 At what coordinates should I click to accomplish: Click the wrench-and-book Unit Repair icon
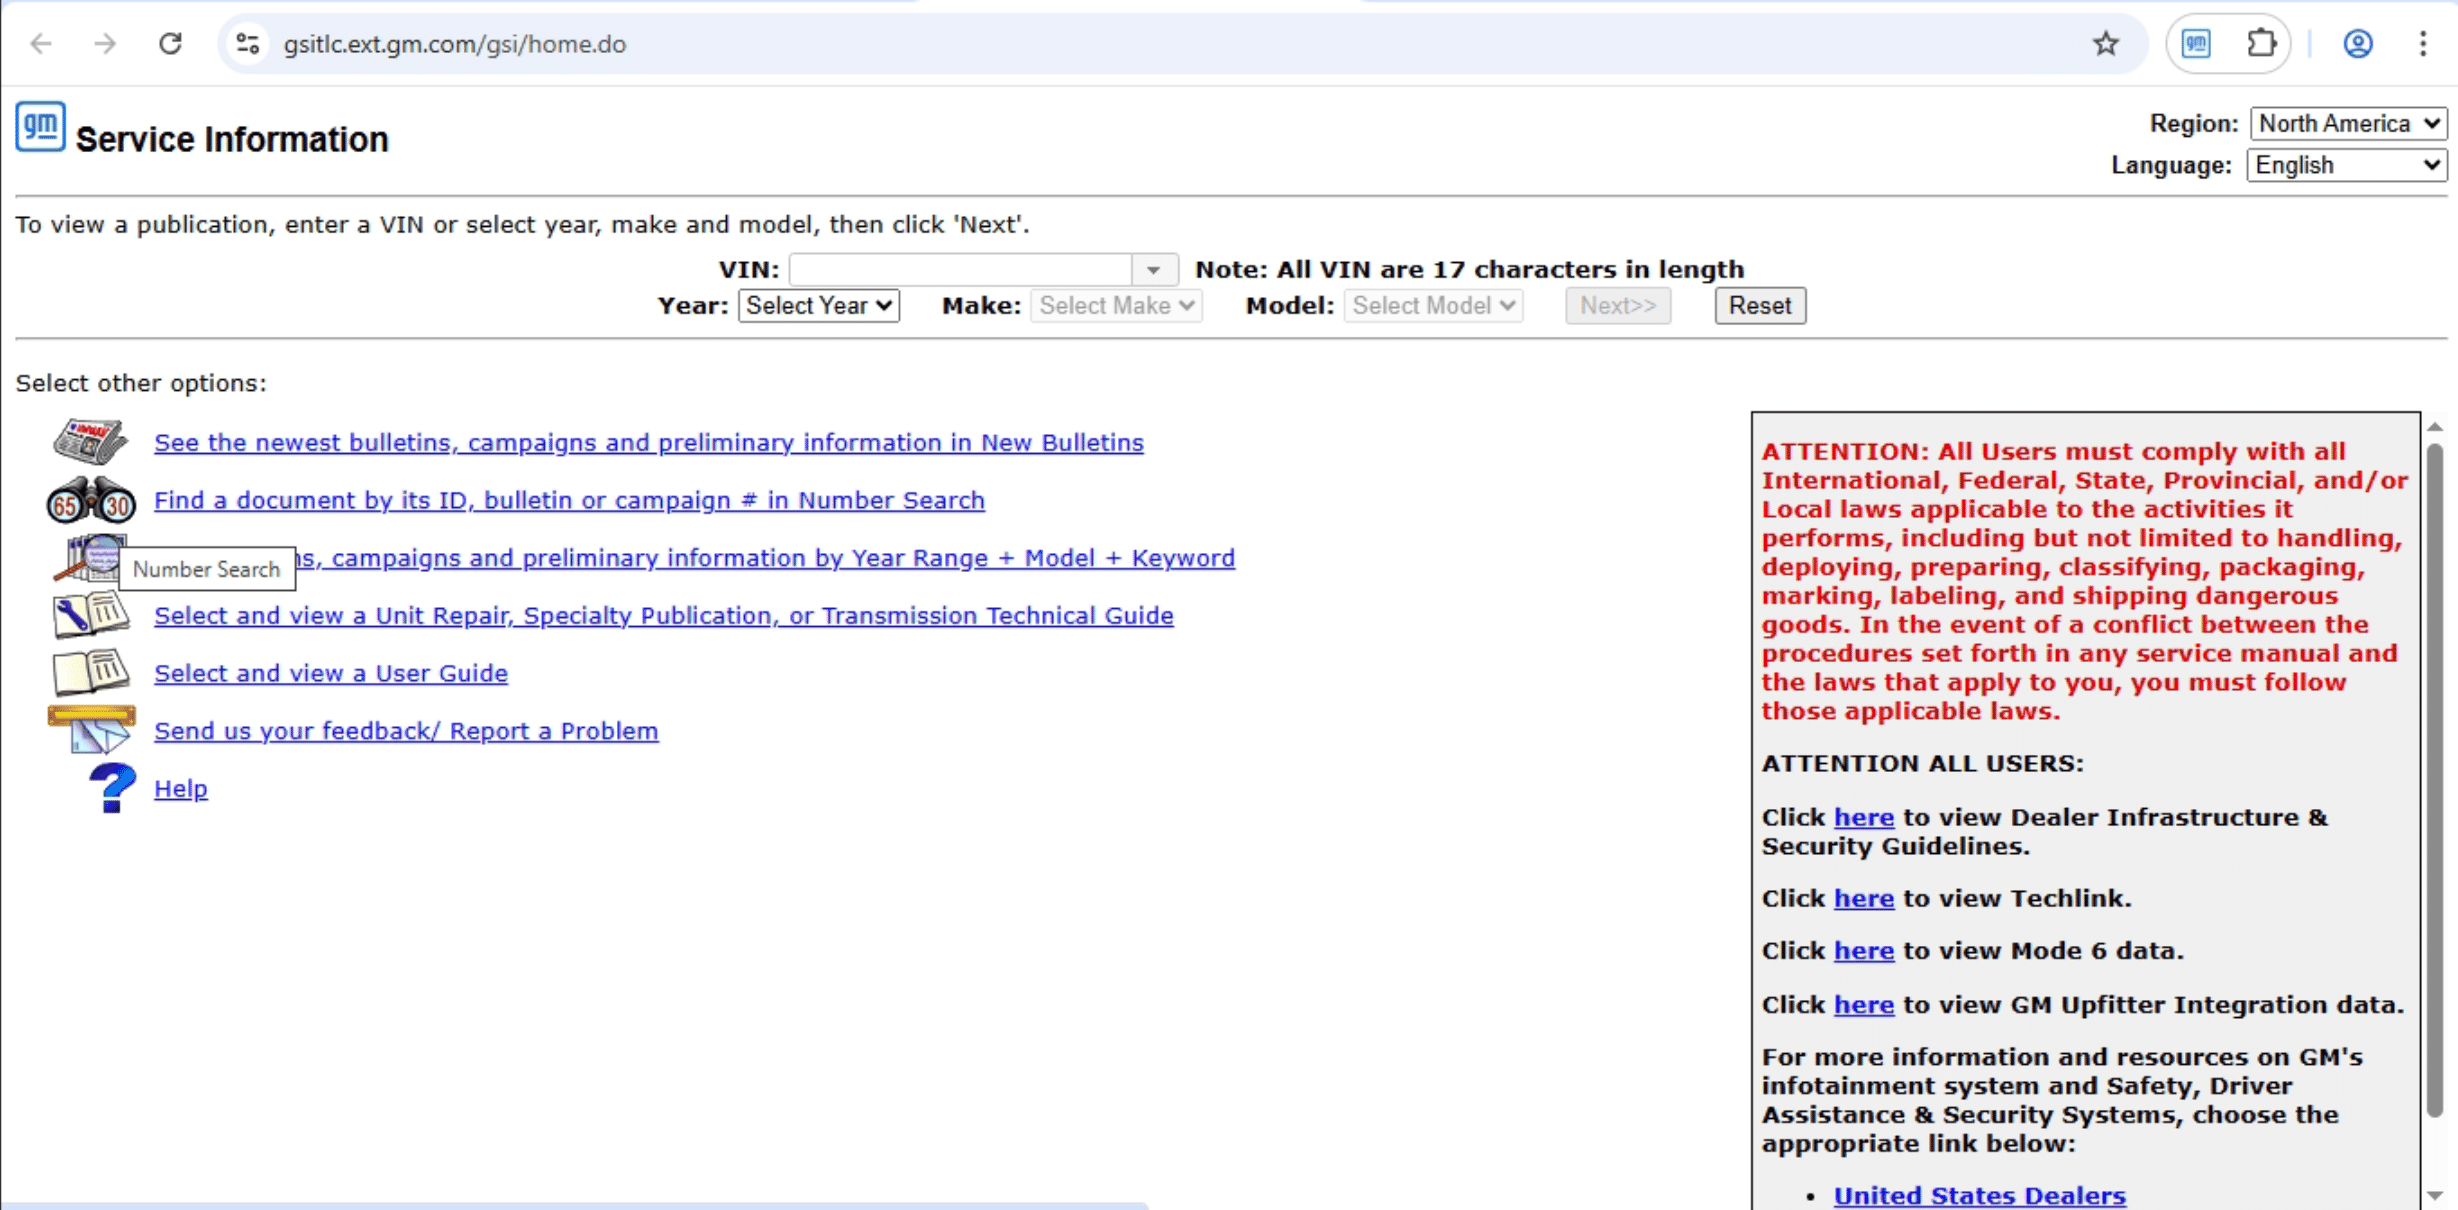click(x=89, y=615)
